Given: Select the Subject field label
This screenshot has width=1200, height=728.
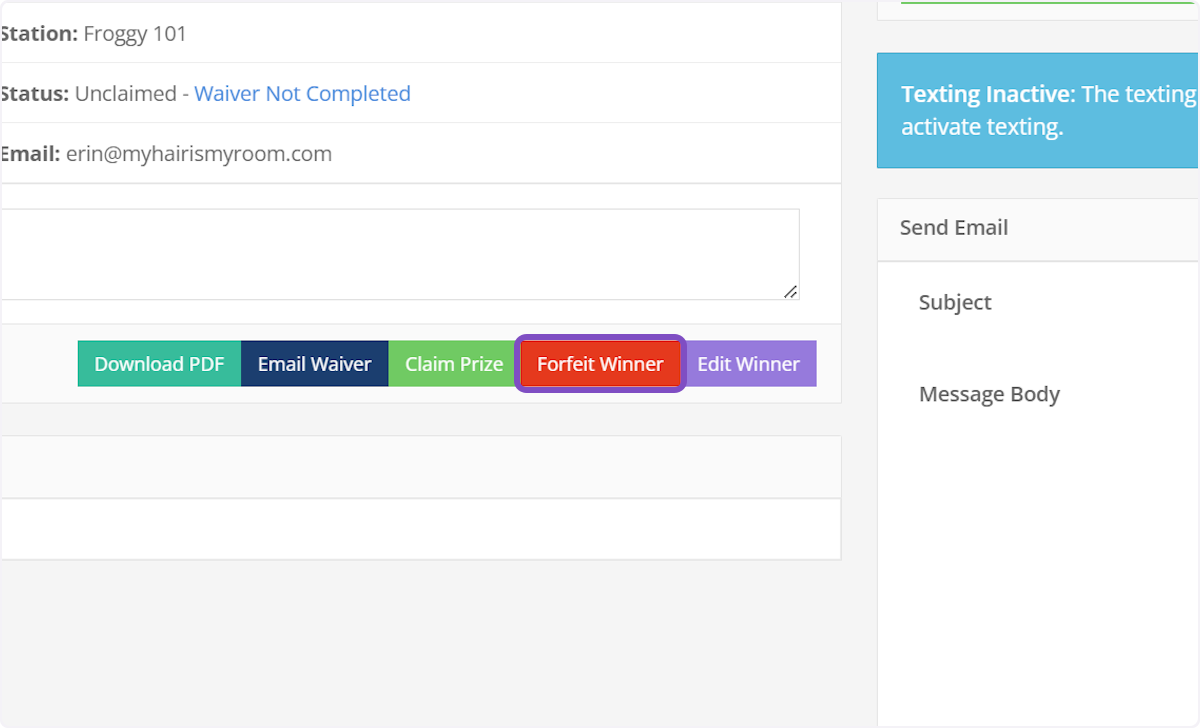Looking at the screenshot, I should (x=955, y=303).
